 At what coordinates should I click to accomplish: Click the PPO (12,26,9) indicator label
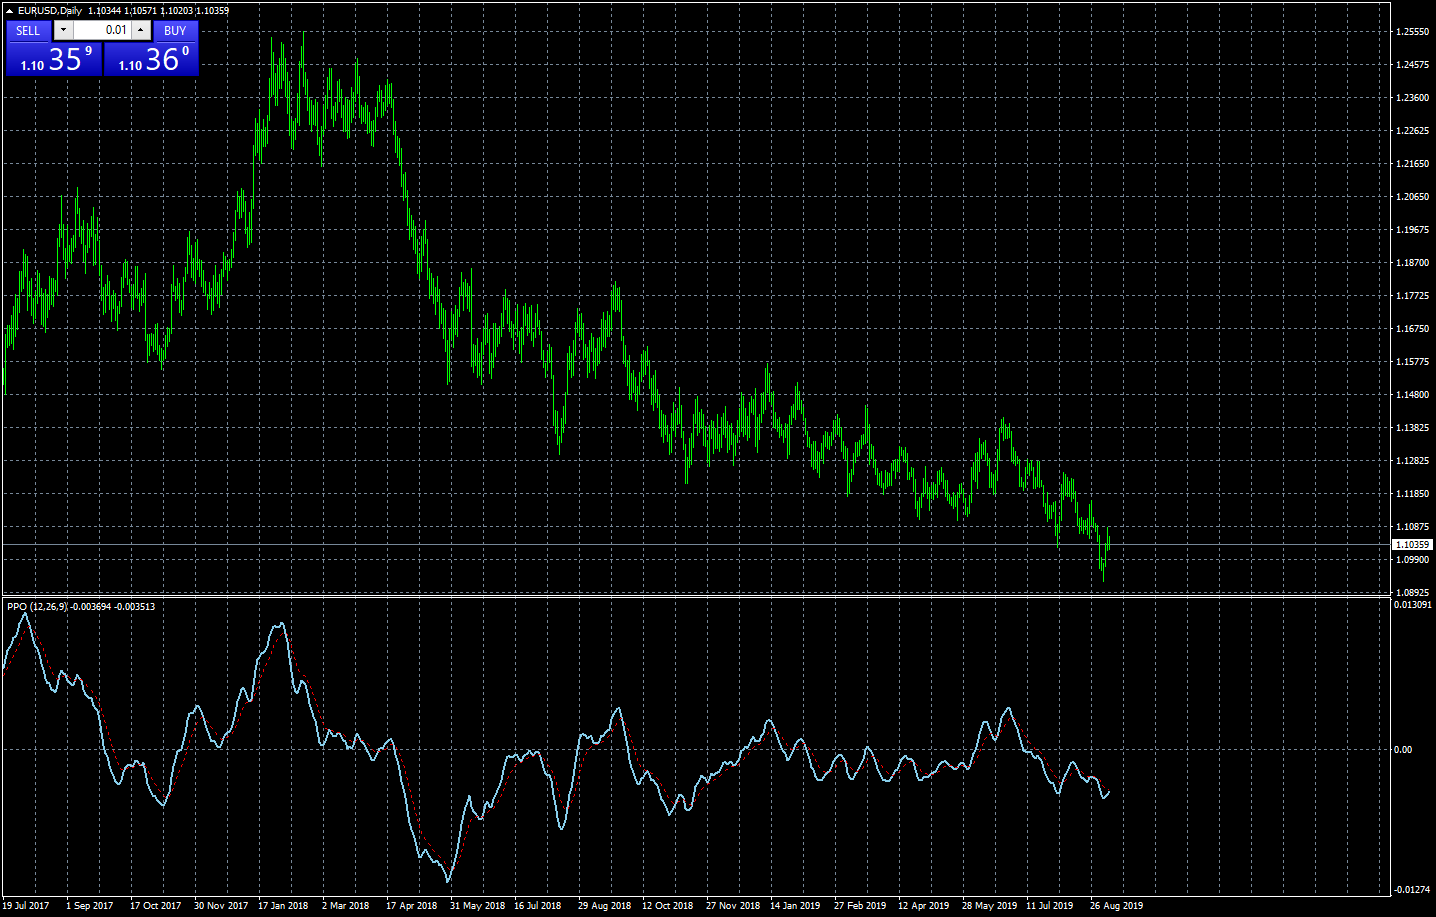tap(37, 607)
